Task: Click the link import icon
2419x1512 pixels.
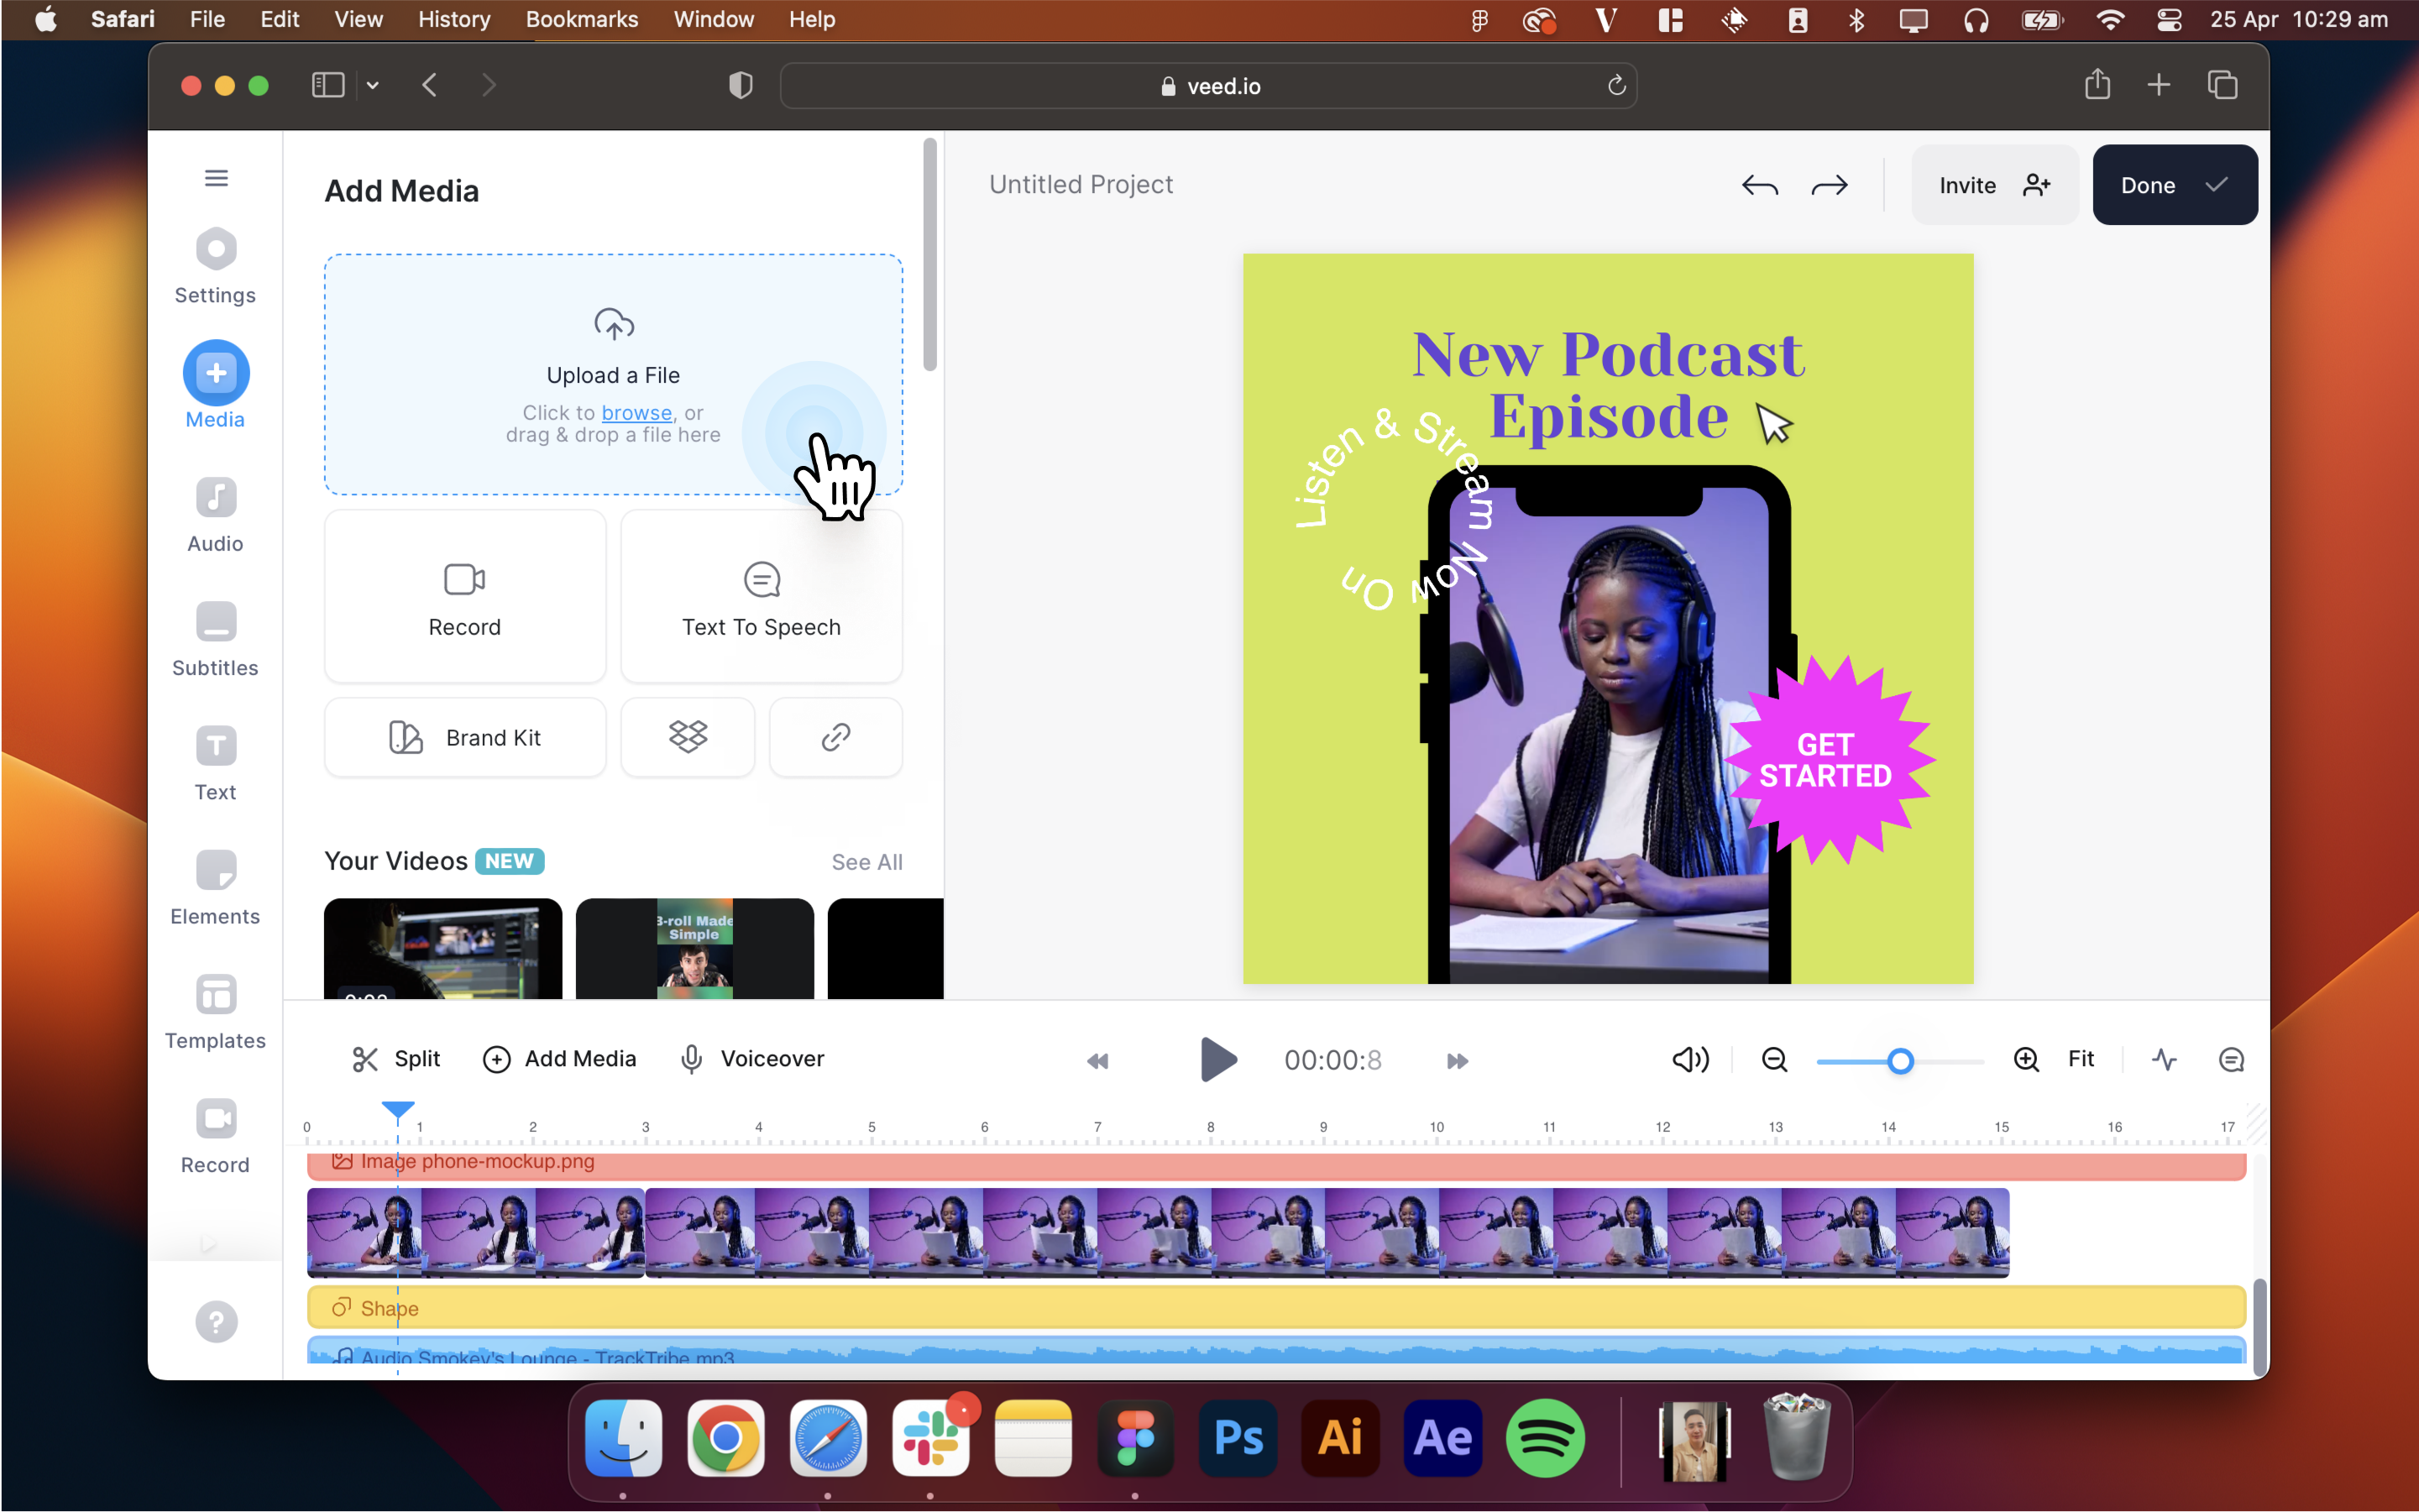Action: tap(835, 737)
